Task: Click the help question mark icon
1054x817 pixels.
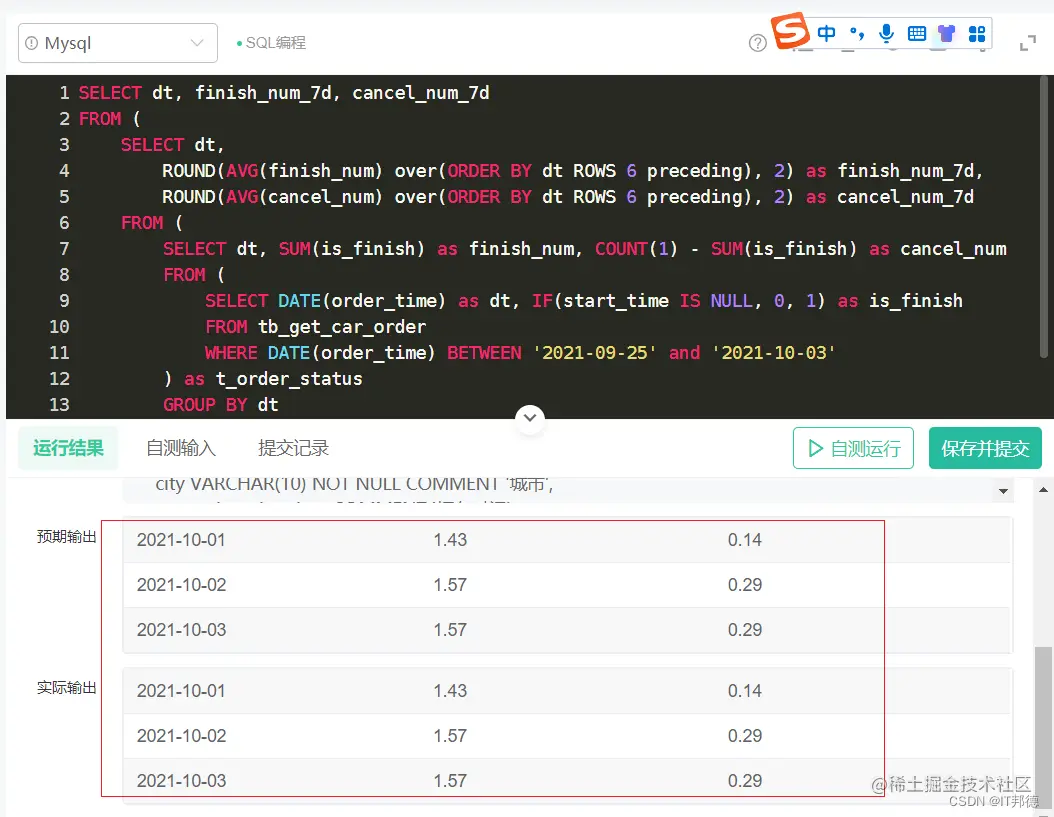Action: coord(758,43)
